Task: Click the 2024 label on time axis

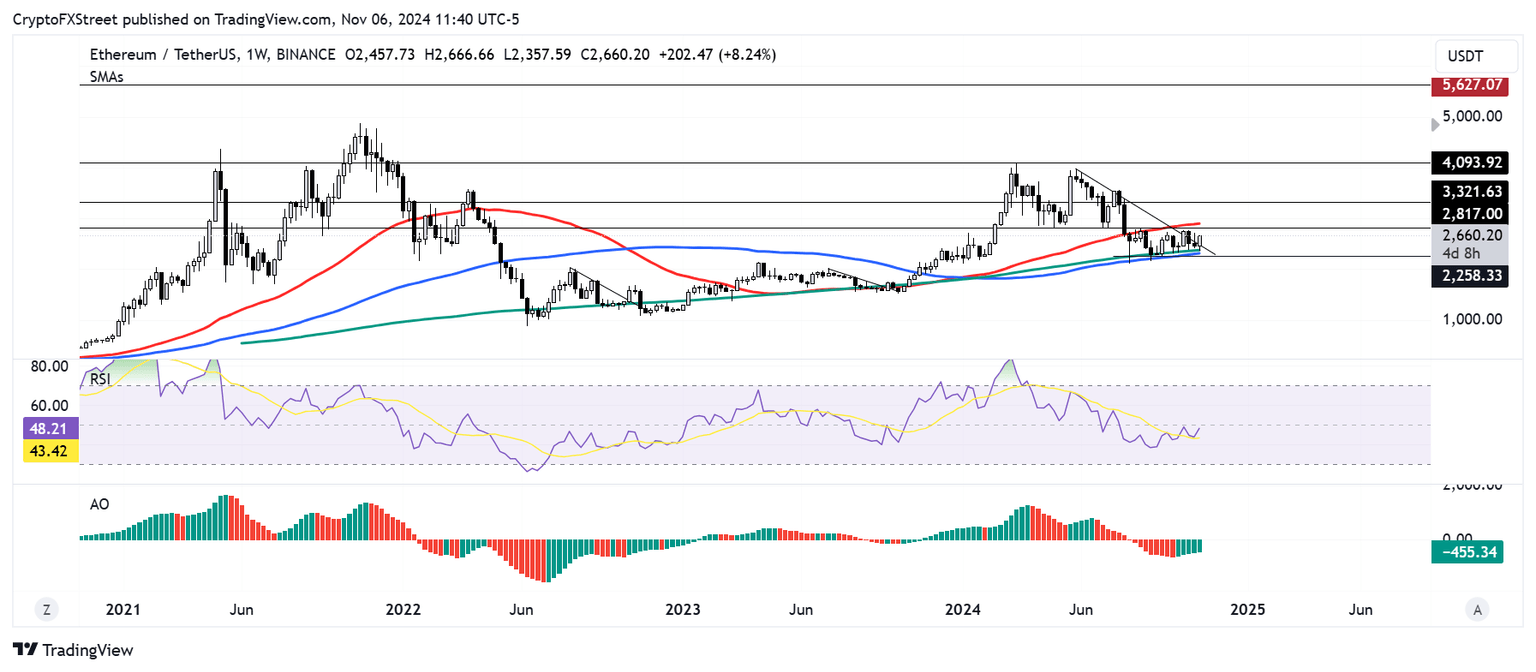Action: [x=962, y=609]
